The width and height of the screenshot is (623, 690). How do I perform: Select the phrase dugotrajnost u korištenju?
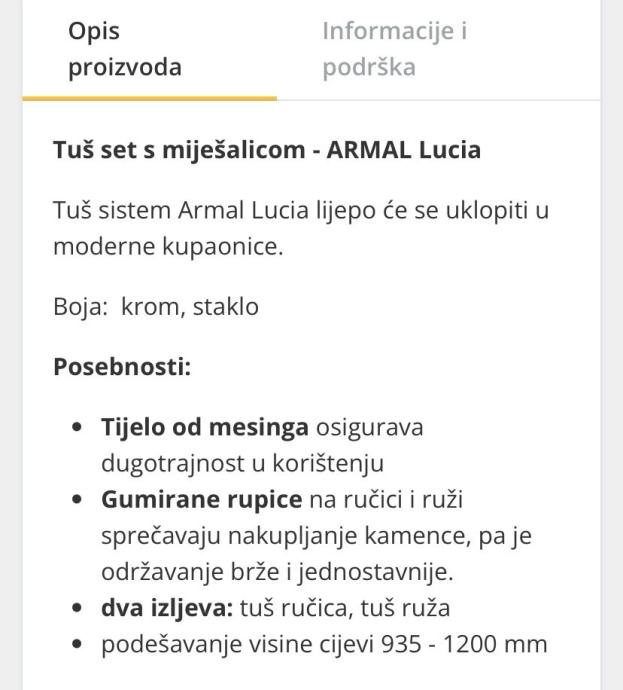242,464
